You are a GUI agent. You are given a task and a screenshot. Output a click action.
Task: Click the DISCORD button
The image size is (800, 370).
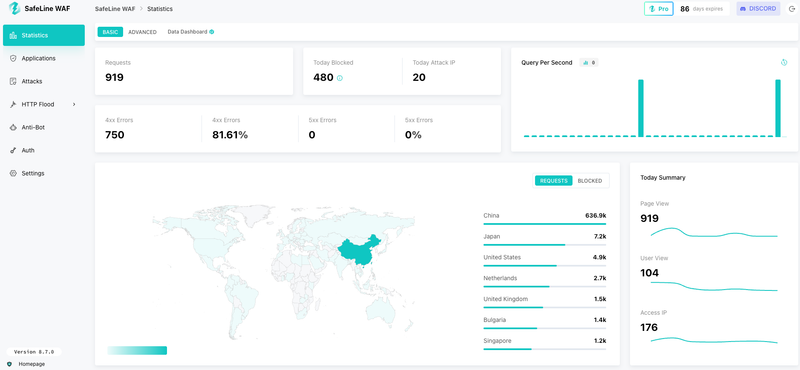758,9
